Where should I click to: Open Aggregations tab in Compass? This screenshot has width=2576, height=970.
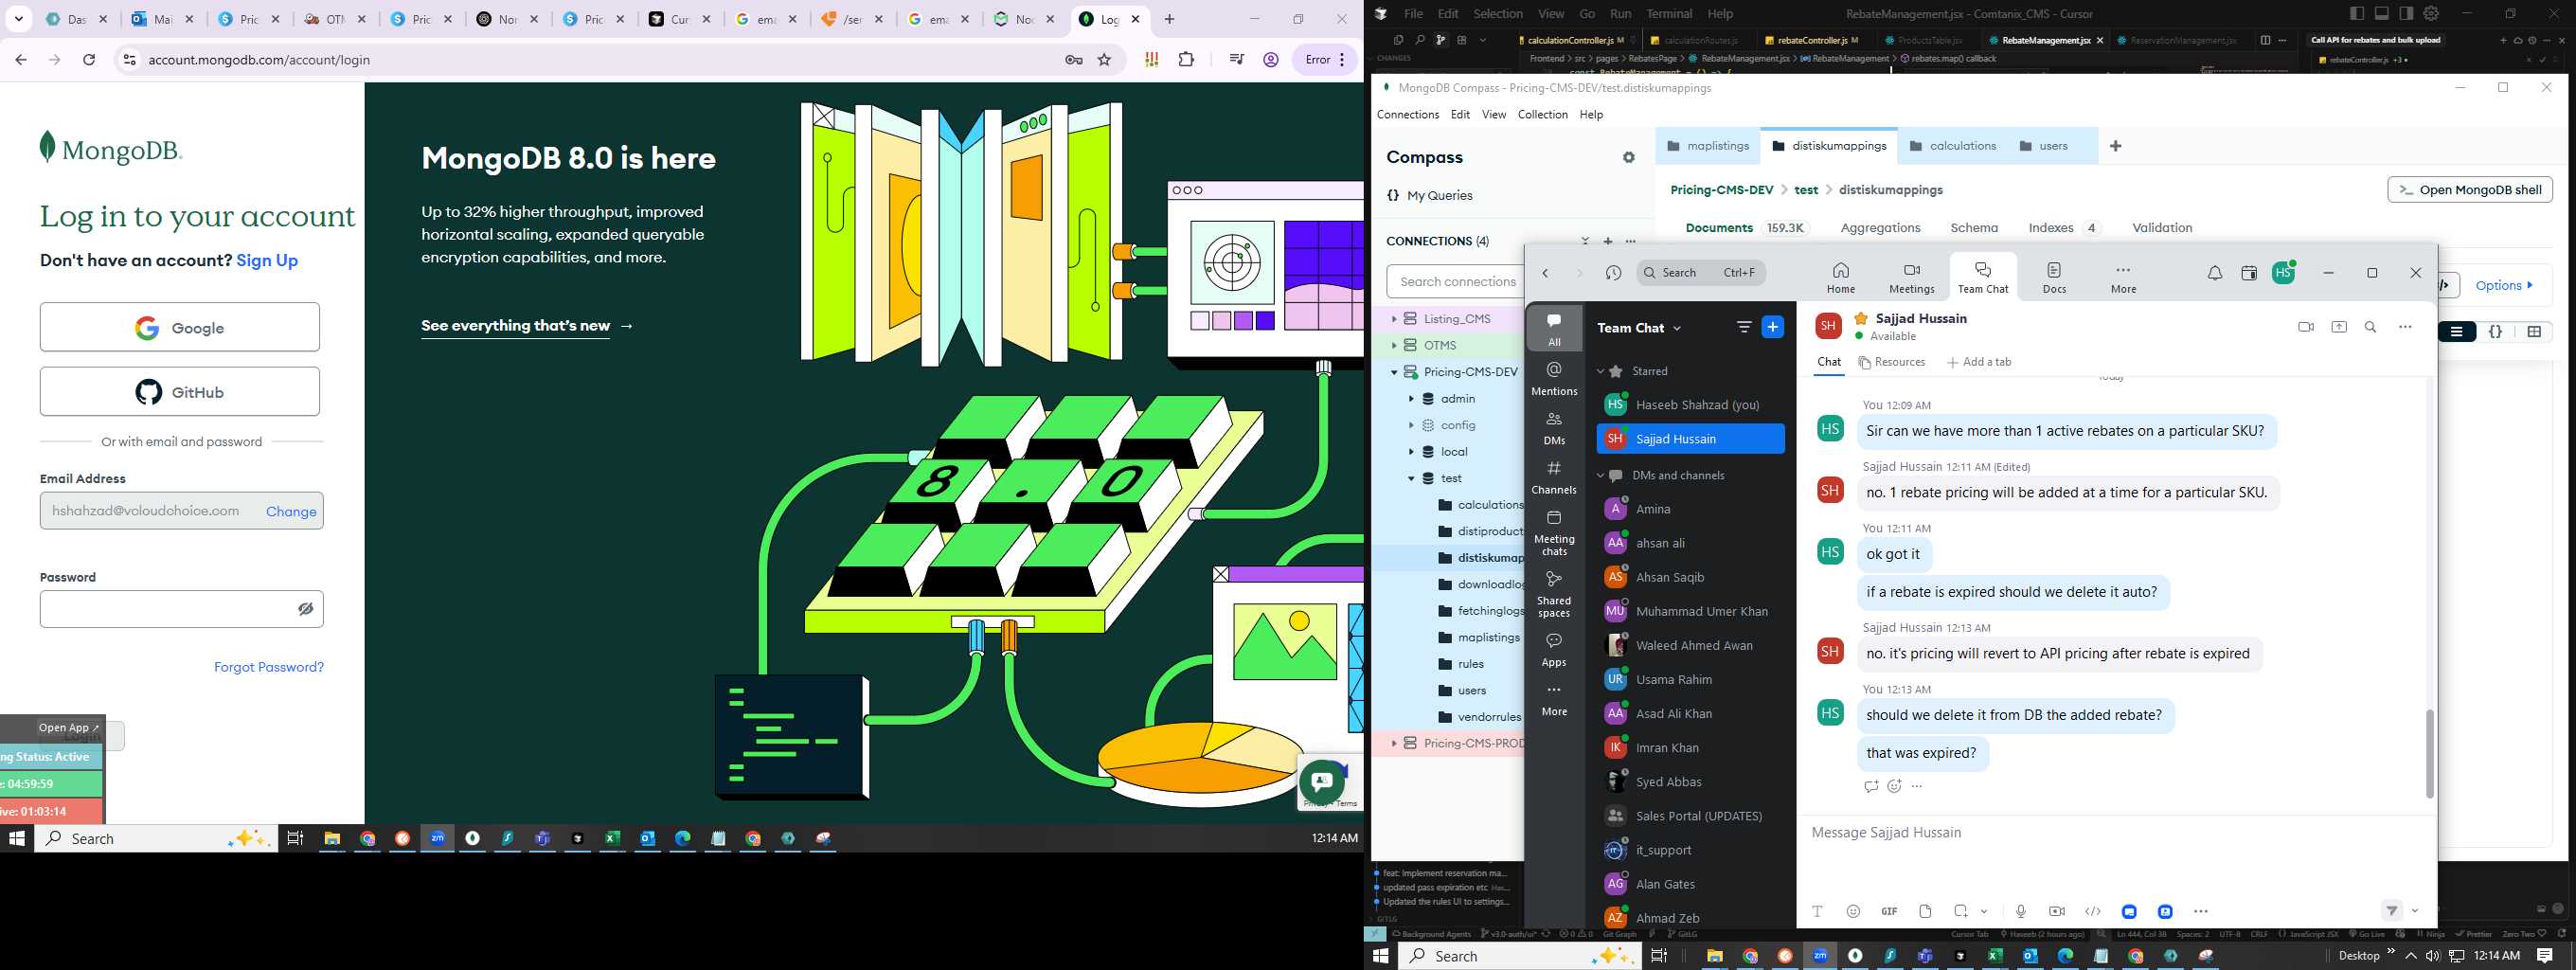point(1880,228)
